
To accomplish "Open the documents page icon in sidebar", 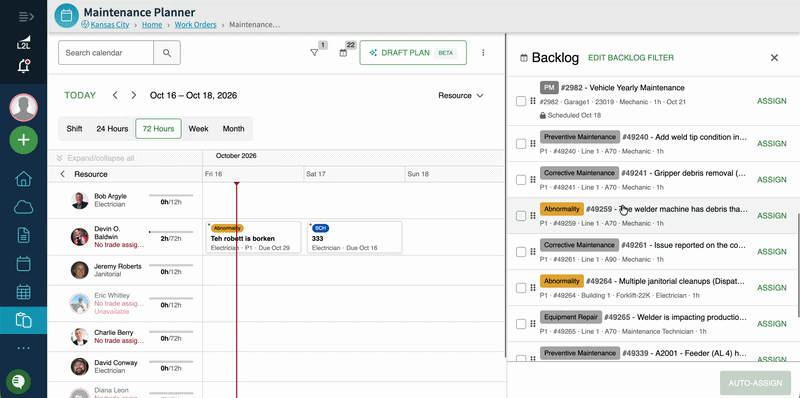I will click(23, 235).
